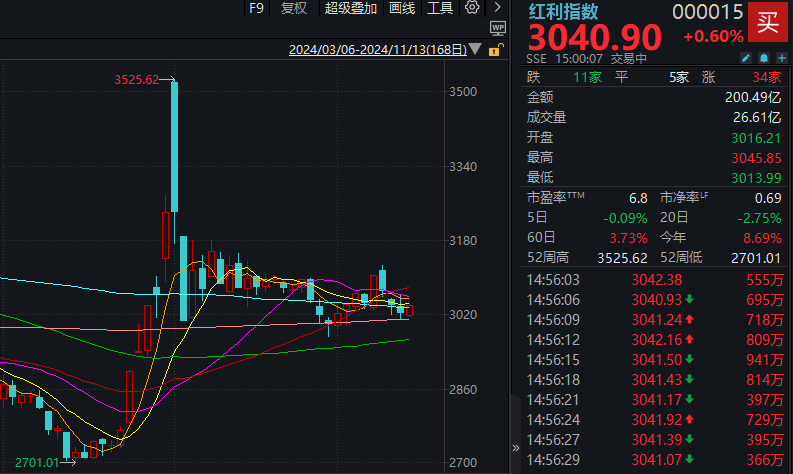Open 工具 tools menu

(x=439, y=8)
